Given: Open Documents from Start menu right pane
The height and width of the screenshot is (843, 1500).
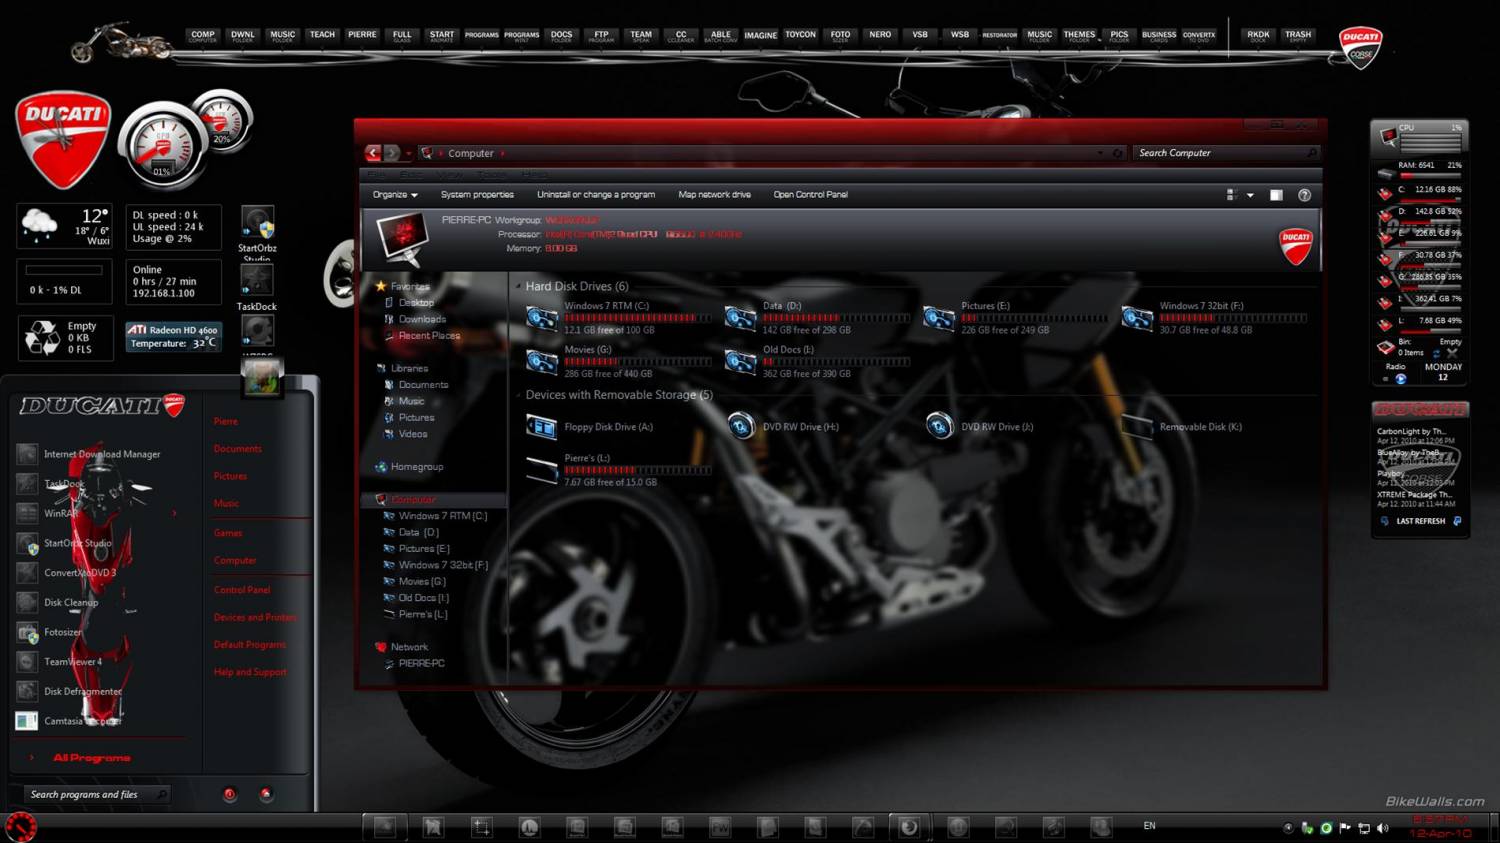Looking at the screenshot, I should 237,449.
